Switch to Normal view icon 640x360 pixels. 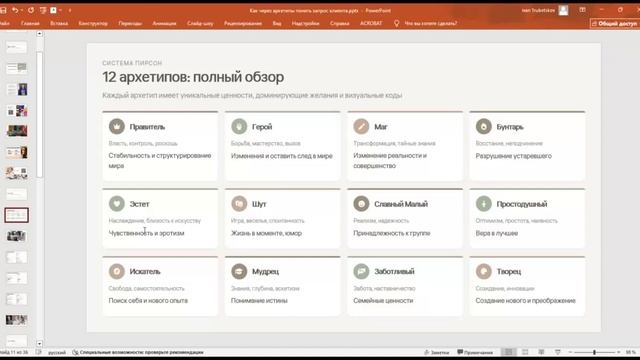[x=508, y=352]
